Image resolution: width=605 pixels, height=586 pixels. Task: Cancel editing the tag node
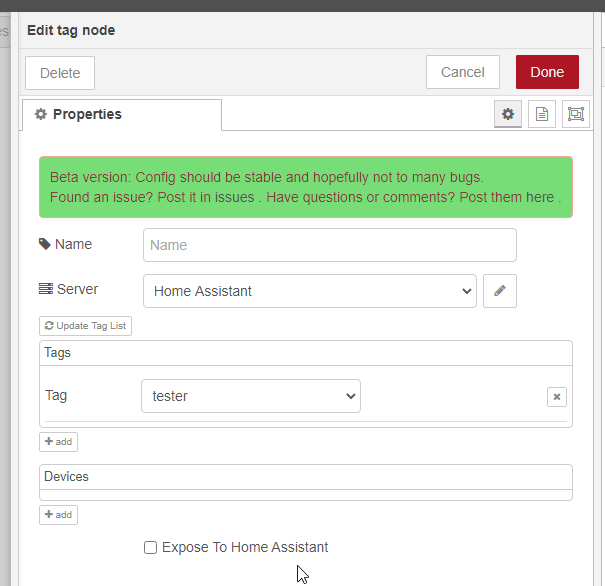pyautogui.click(x=463, y=72)
